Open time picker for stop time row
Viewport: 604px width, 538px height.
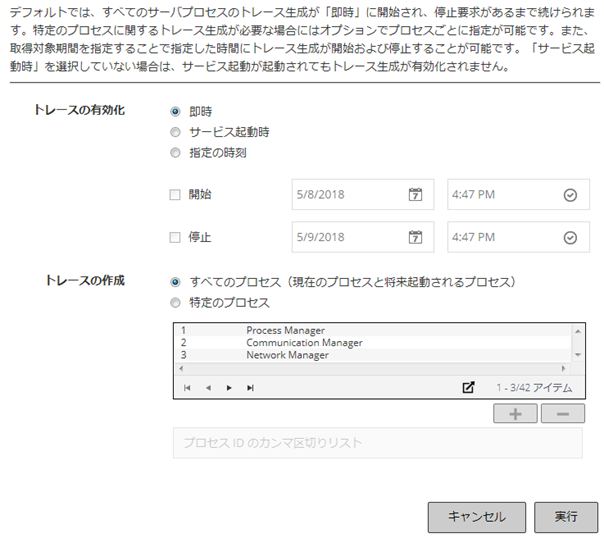pyautogui.click(x=570, y=238)
